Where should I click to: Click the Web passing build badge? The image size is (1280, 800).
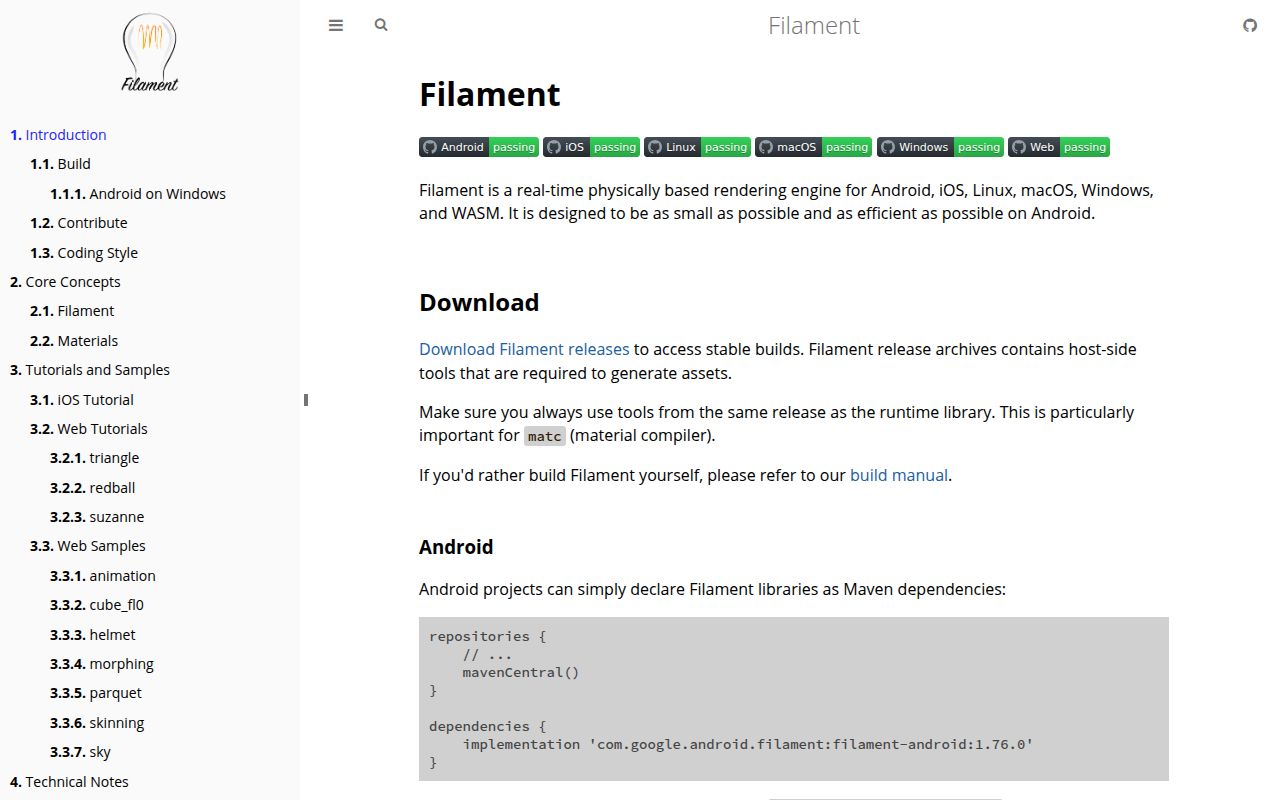pos(1059,147)
